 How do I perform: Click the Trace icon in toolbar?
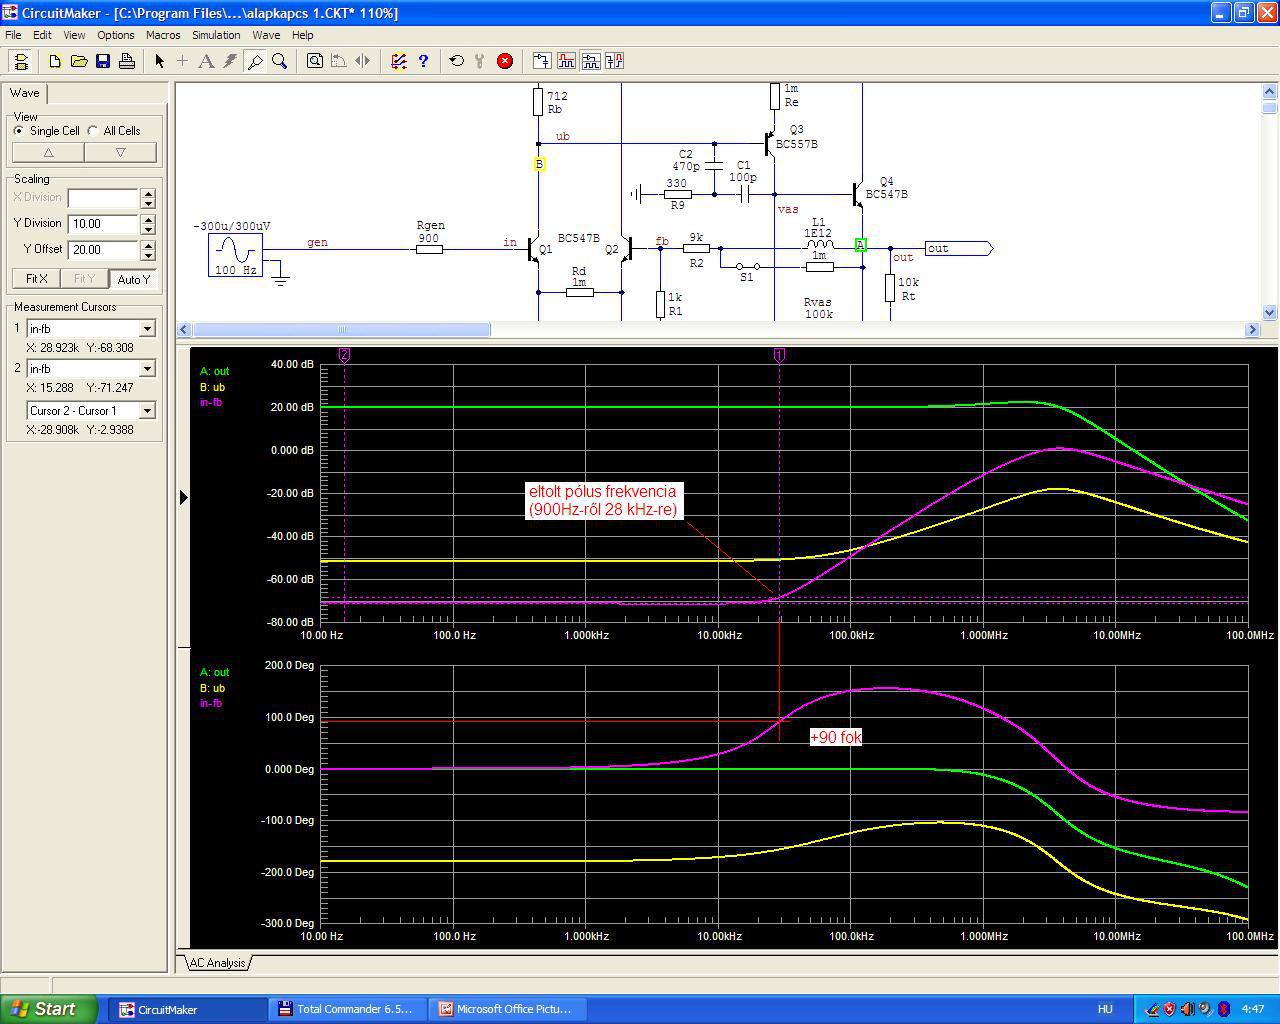pyautogui.click(x=542, y=61)
